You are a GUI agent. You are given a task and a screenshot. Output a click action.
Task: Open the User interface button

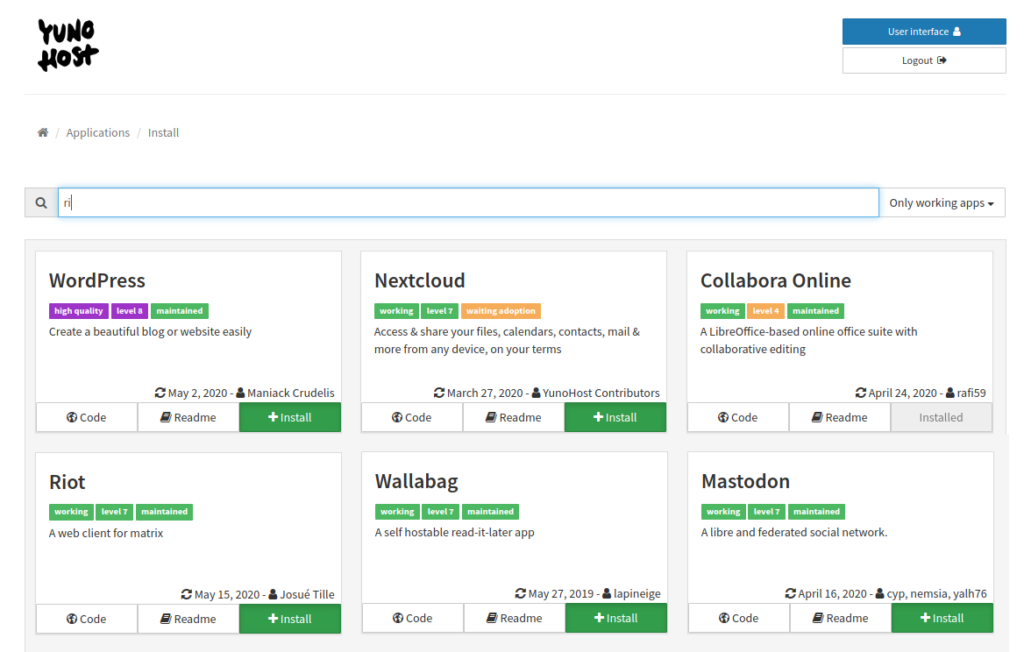[923, 32]
